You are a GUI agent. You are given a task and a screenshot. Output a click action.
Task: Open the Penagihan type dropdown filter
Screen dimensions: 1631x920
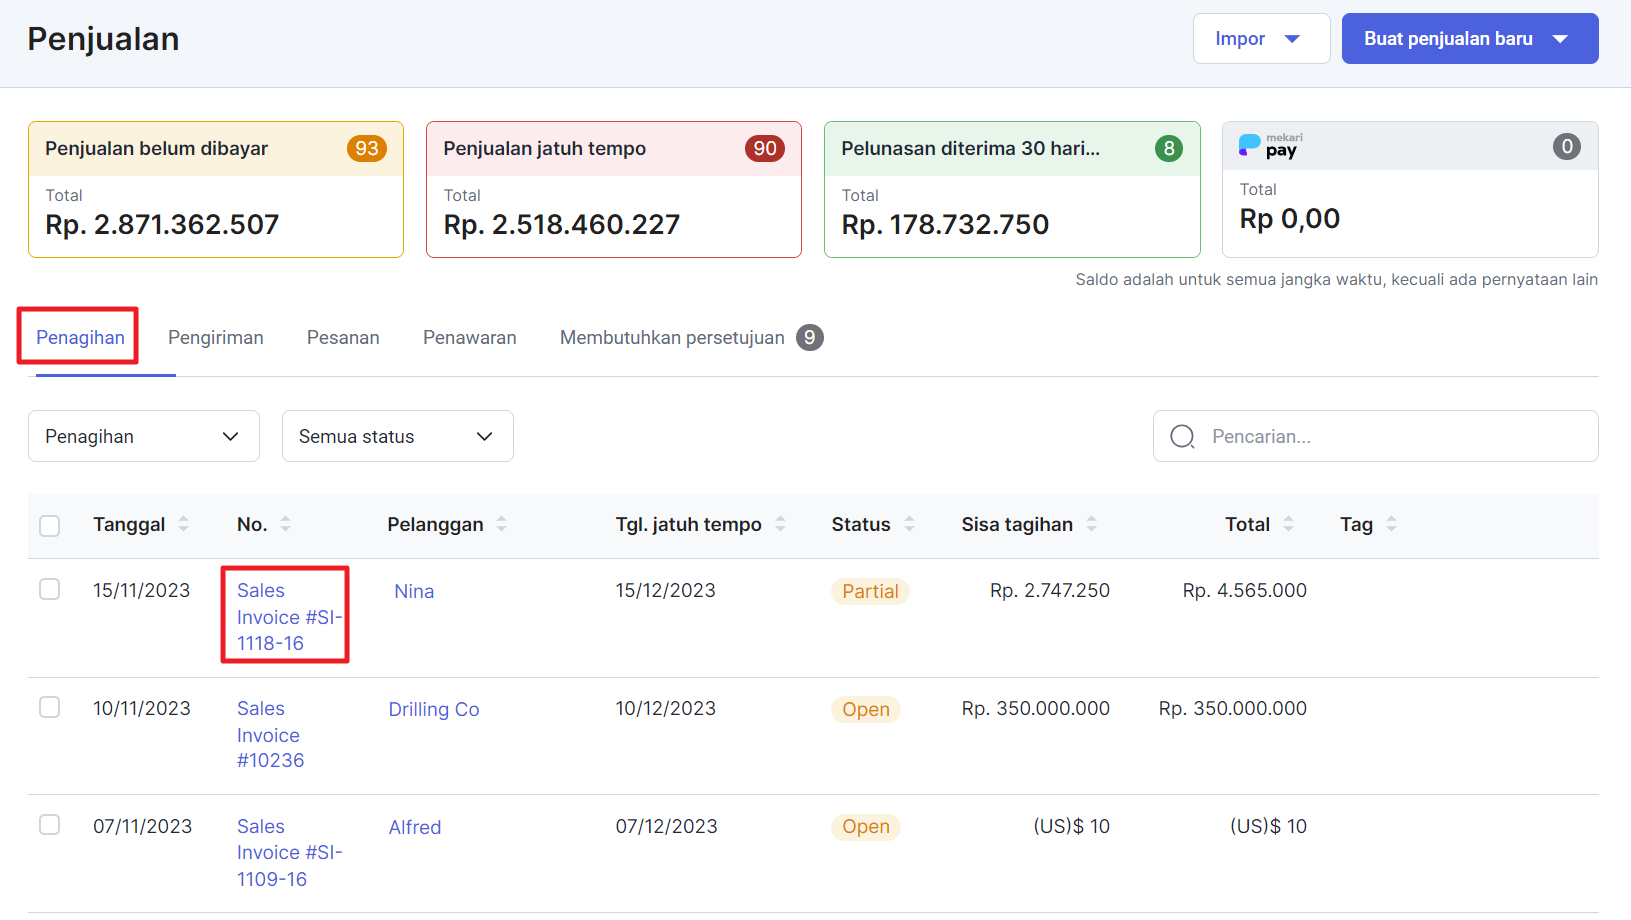pos(143,436)
